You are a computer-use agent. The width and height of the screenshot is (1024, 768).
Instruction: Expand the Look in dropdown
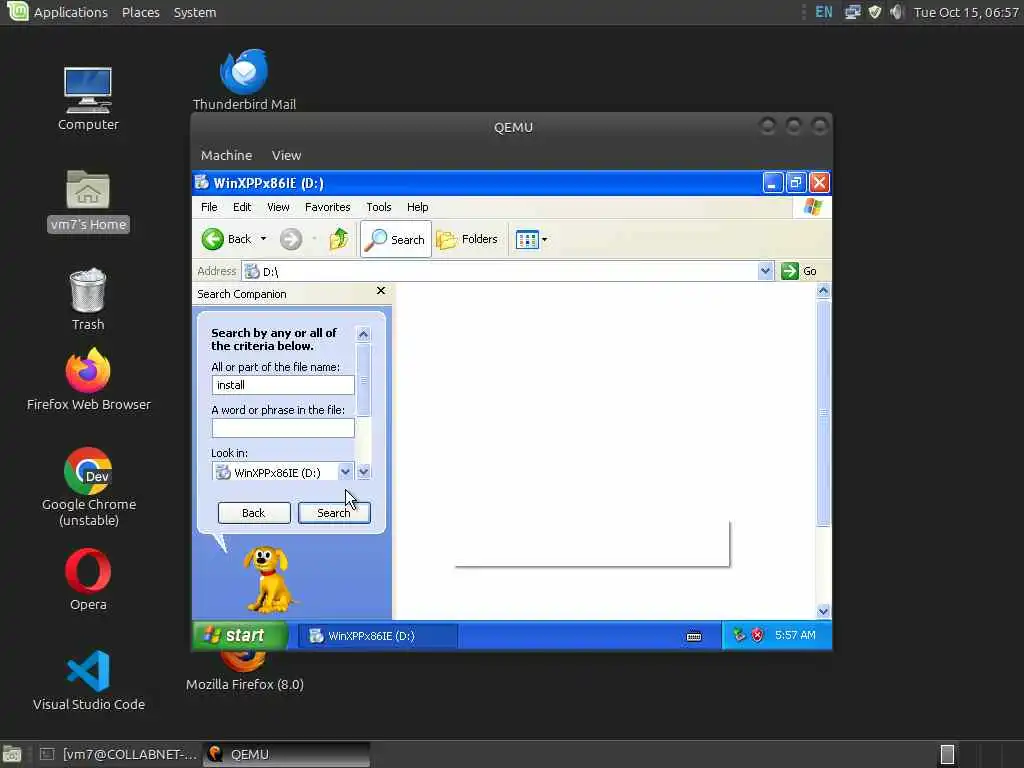coord(345,472)
